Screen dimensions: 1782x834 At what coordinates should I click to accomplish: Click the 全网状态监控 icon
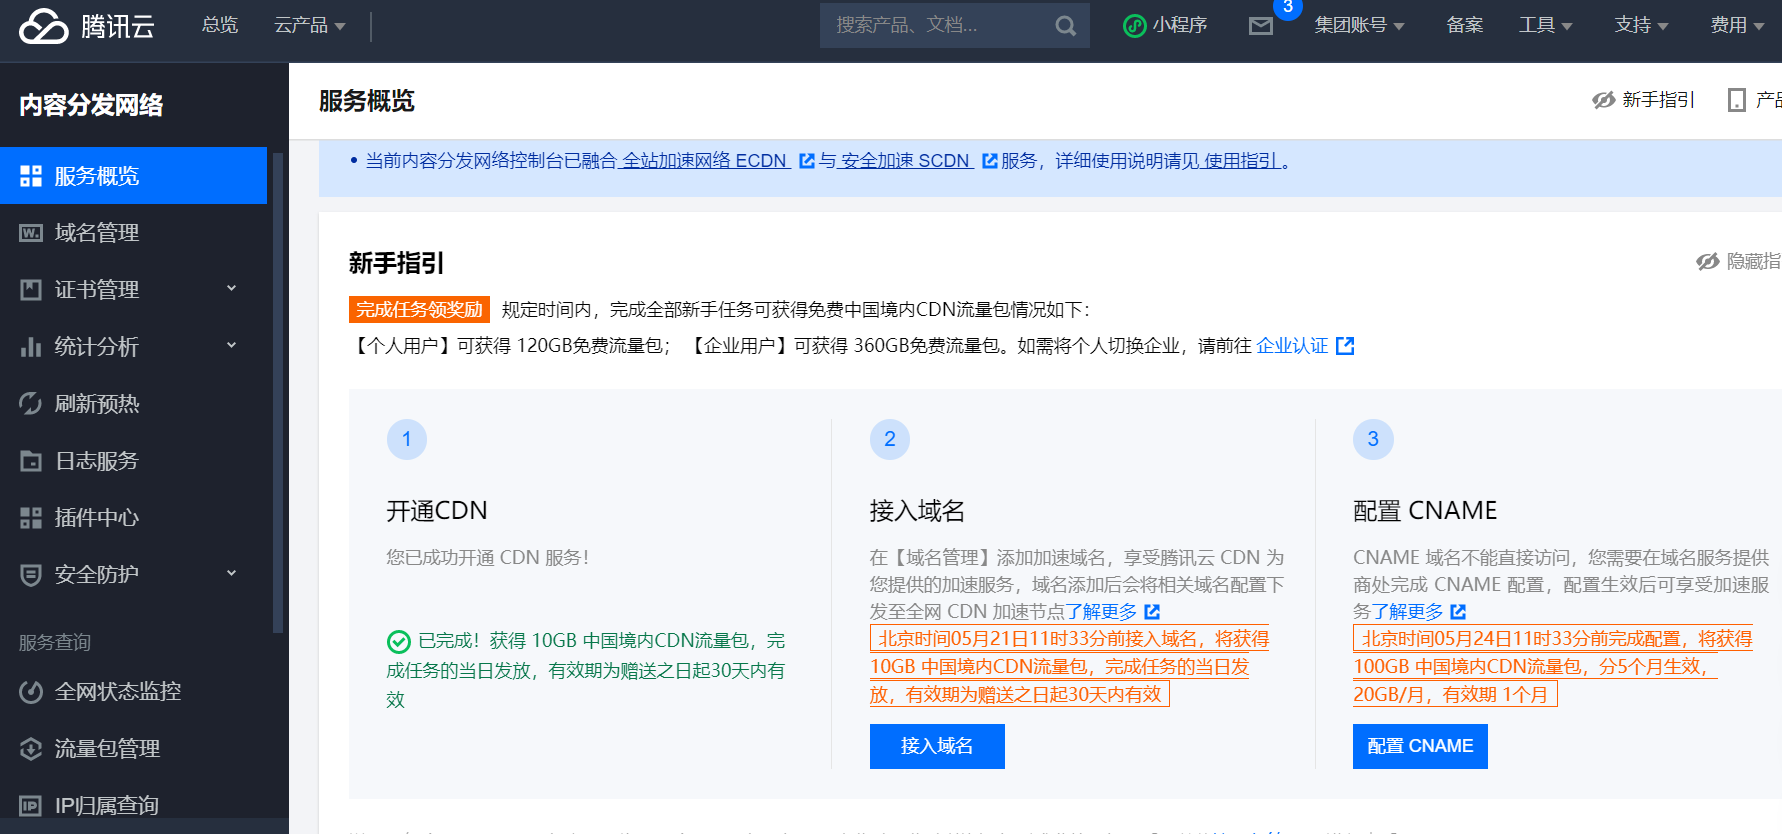click(31, 692)
